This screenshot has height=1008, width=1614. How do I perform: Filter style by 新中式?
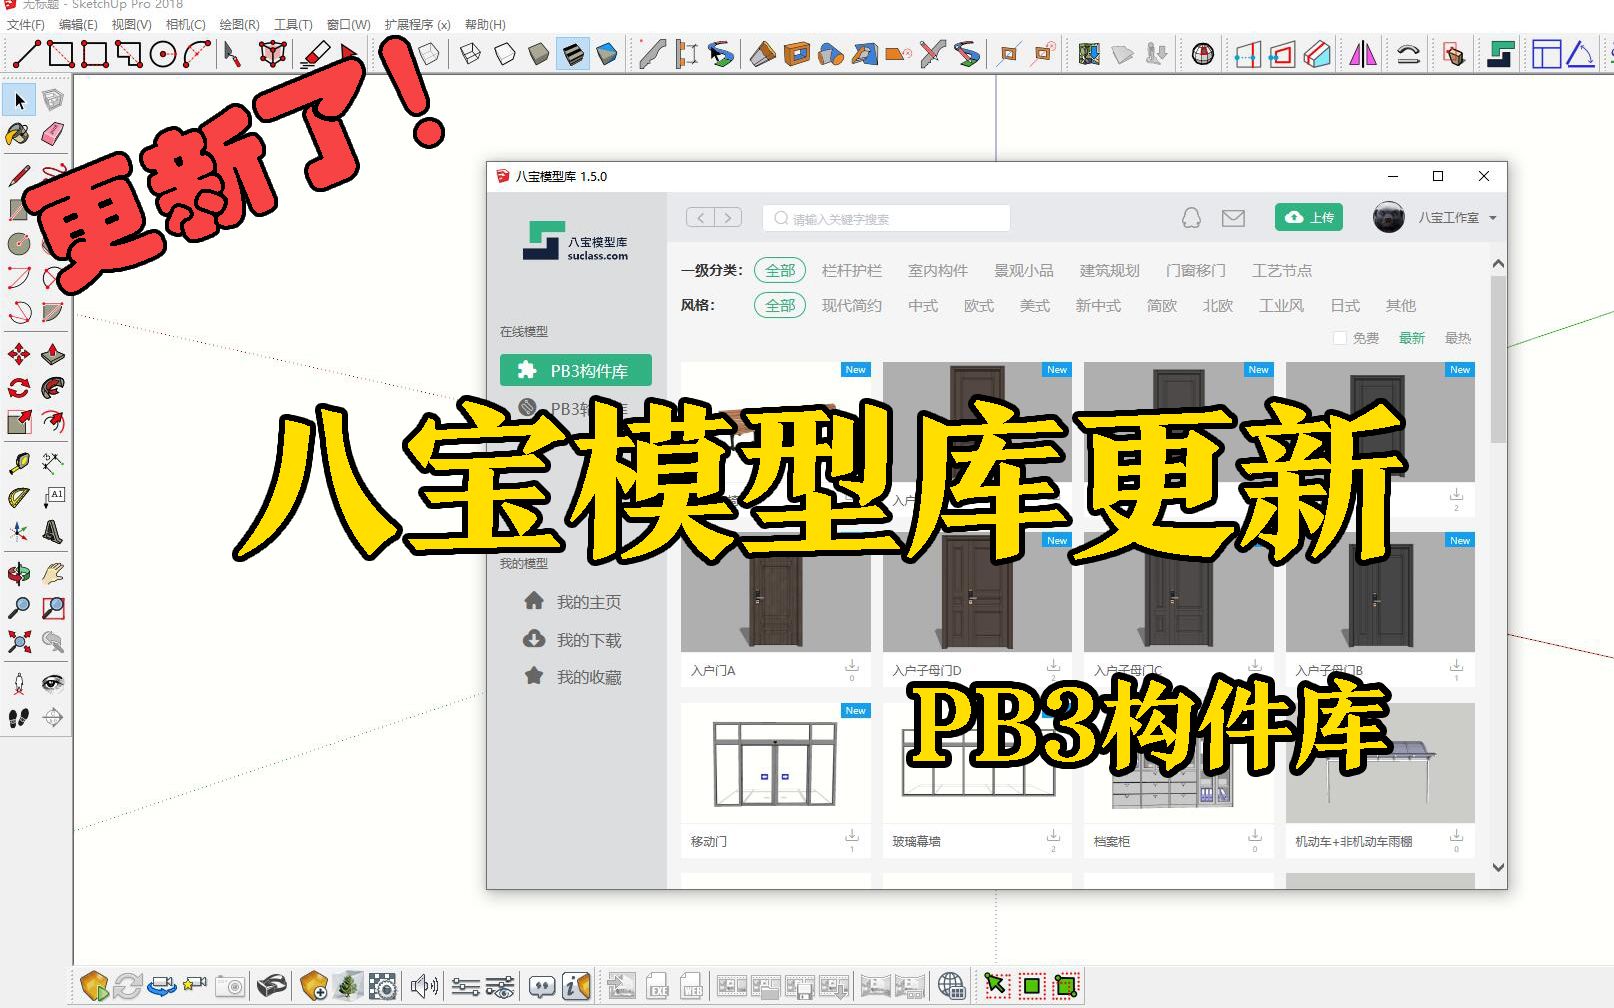pos(1098,306)
